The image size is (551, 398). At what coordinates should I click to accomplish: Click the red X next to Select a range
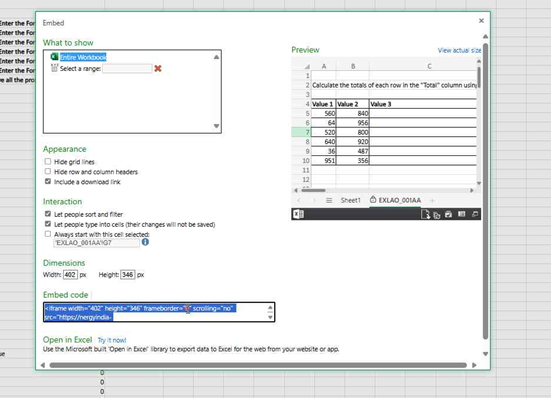158,68
